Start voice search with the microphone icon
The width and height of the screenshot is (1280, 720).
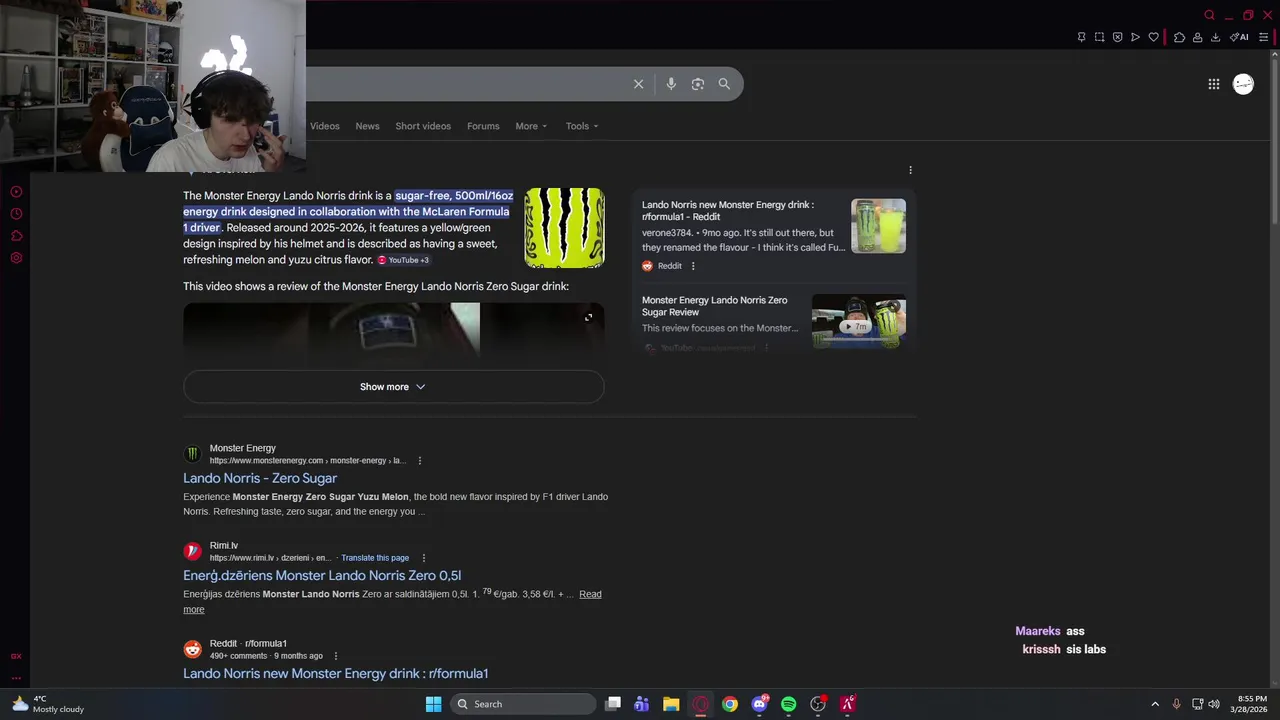click(671, 84)
